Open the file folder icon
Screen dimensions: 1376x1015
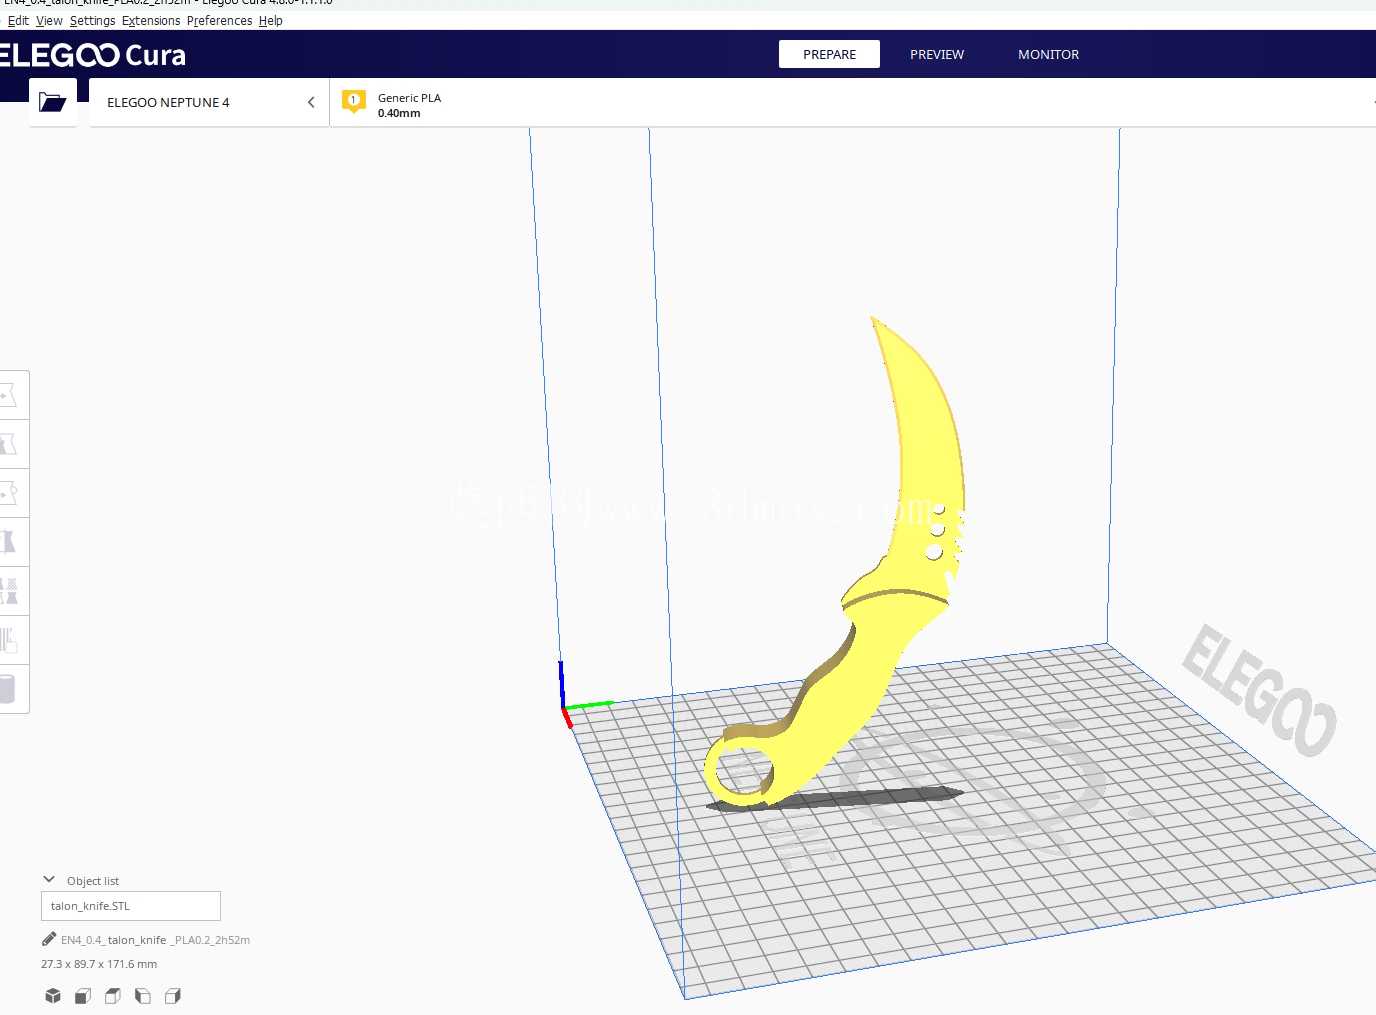click(x=52, y=102)
